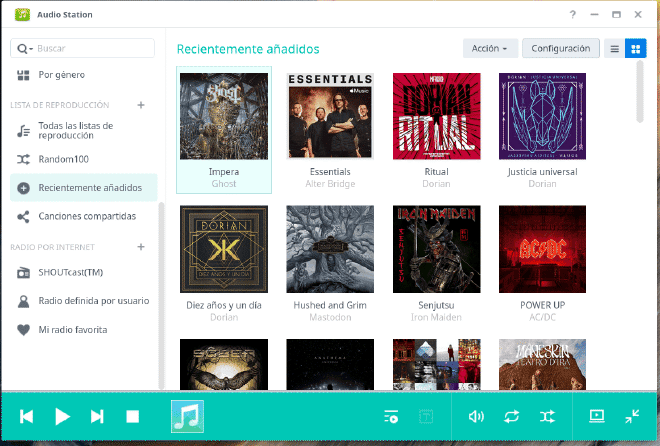Minimize the Audio Station window
The image size is (660, 446).
click(594, 15)
